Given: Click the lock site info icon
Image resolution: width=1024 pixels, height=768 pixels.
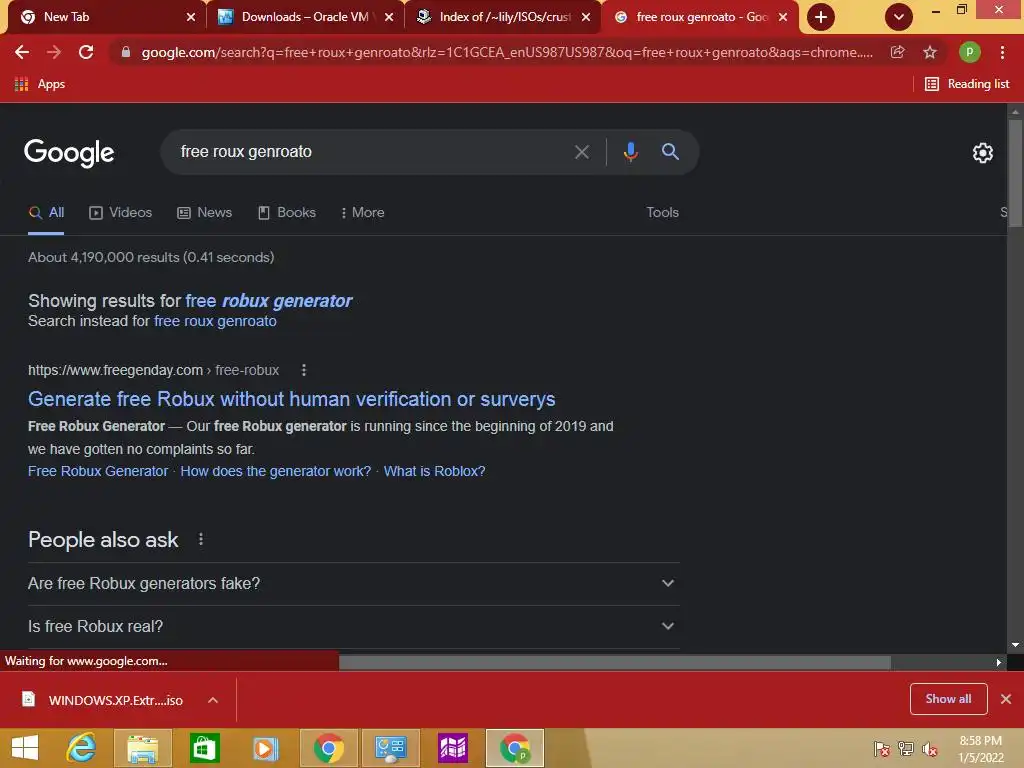Looking at the screenshot, I should [x=125, y=52].
